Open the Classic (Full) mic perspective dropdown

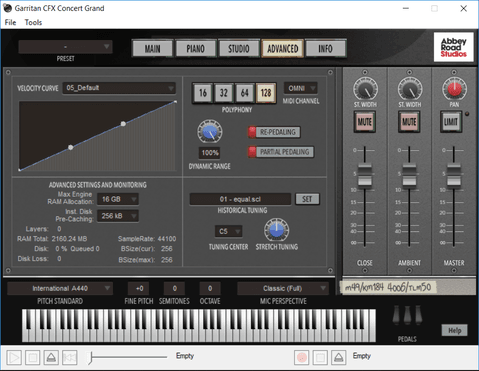click(x=283, y=288)
